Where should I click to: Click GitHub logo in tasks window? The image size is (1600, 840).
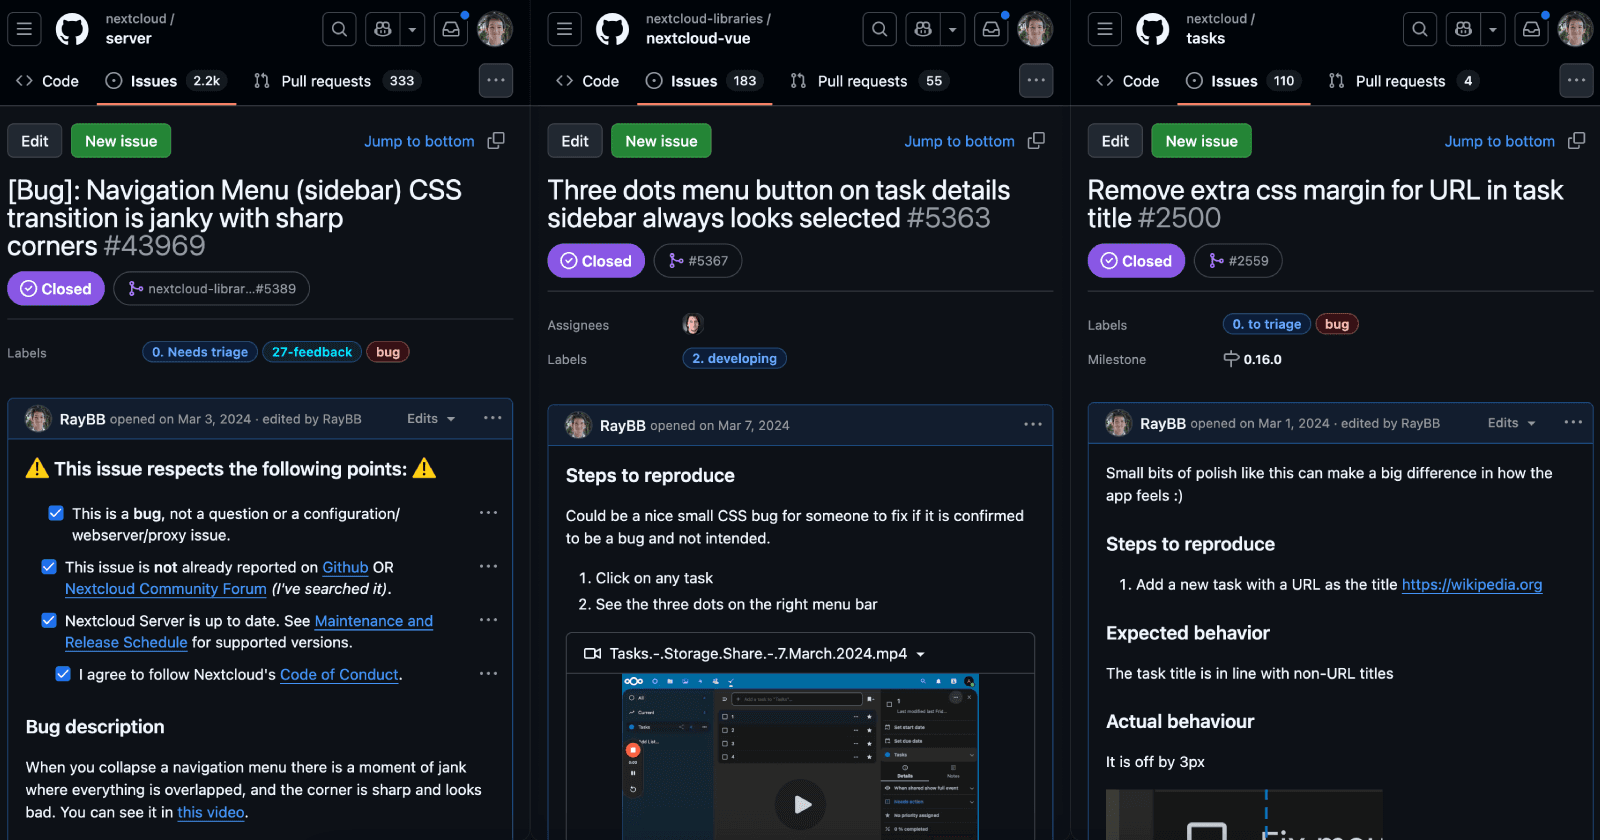click(x=1152, y=29)
